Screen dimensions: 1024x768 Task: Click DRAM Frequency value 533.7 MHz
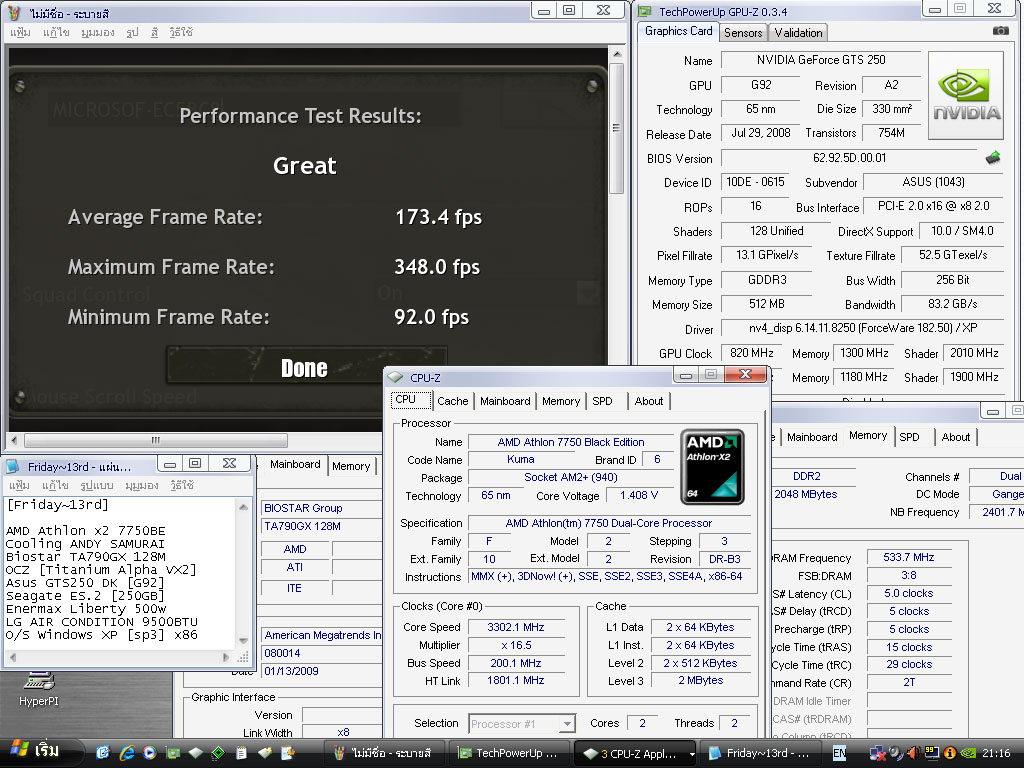[908, 557]
